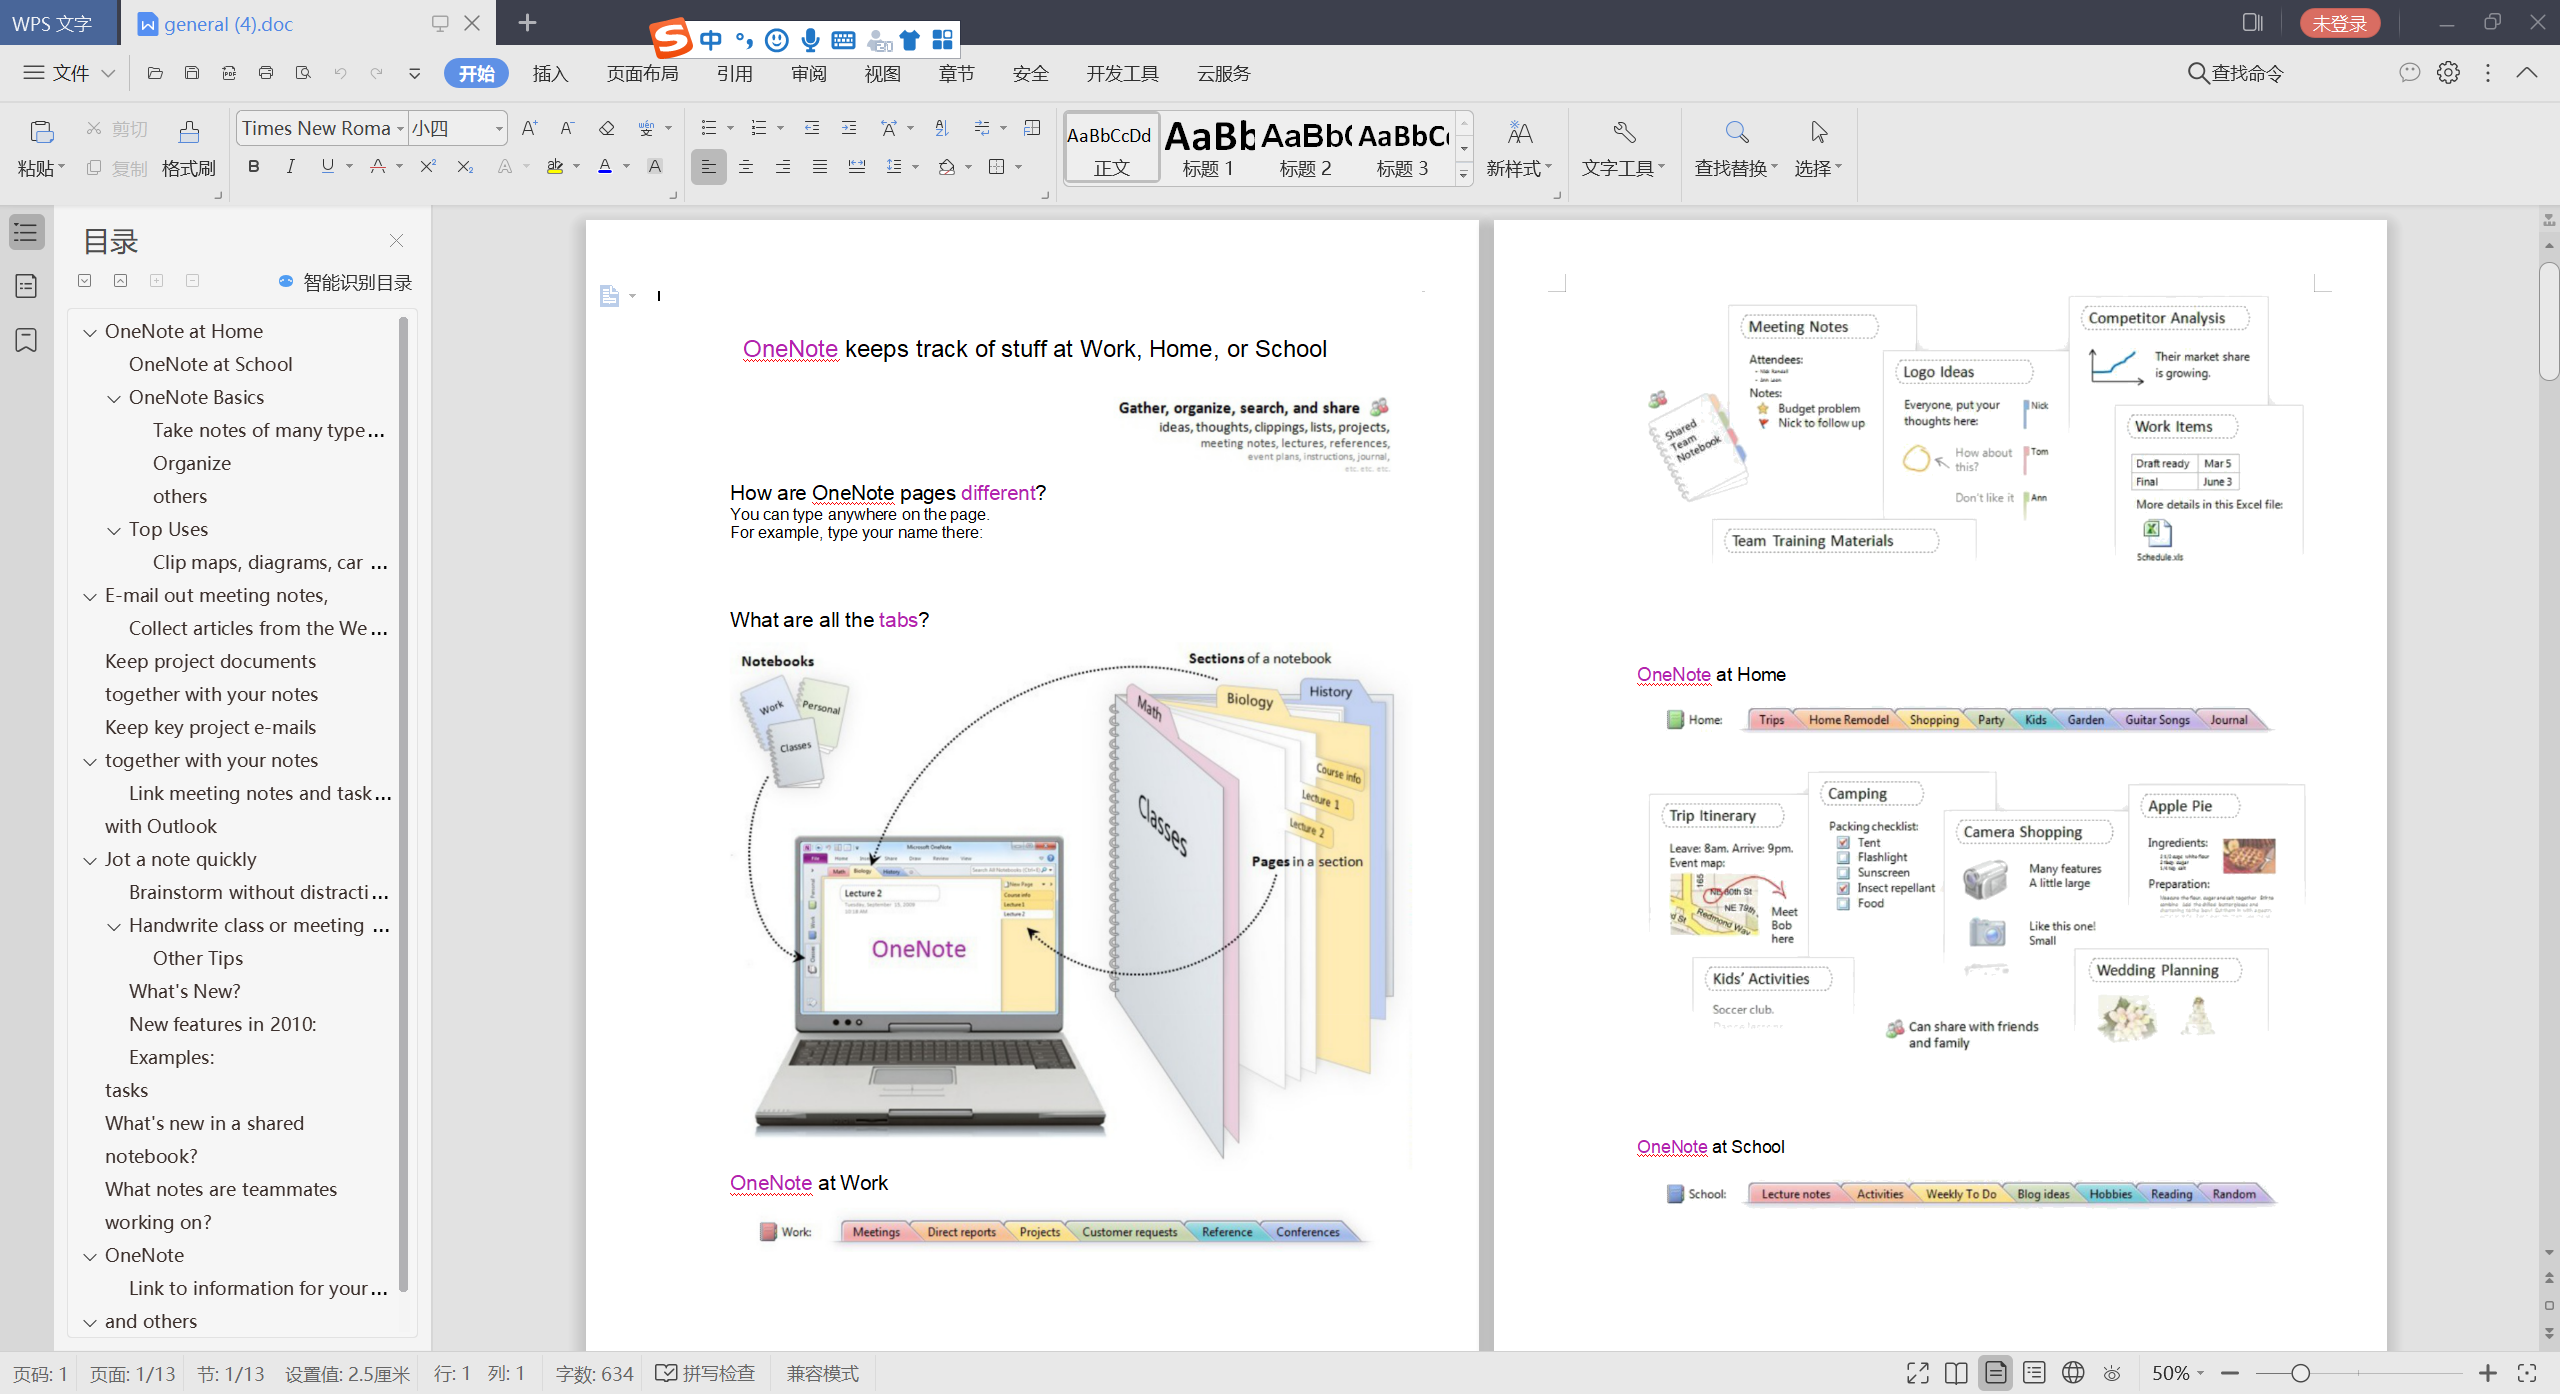Viewport: 2560px width, 1394px height.
Task: Toggle spell check in status bar
Action: pyautogui.click(x=706, y=1373)
